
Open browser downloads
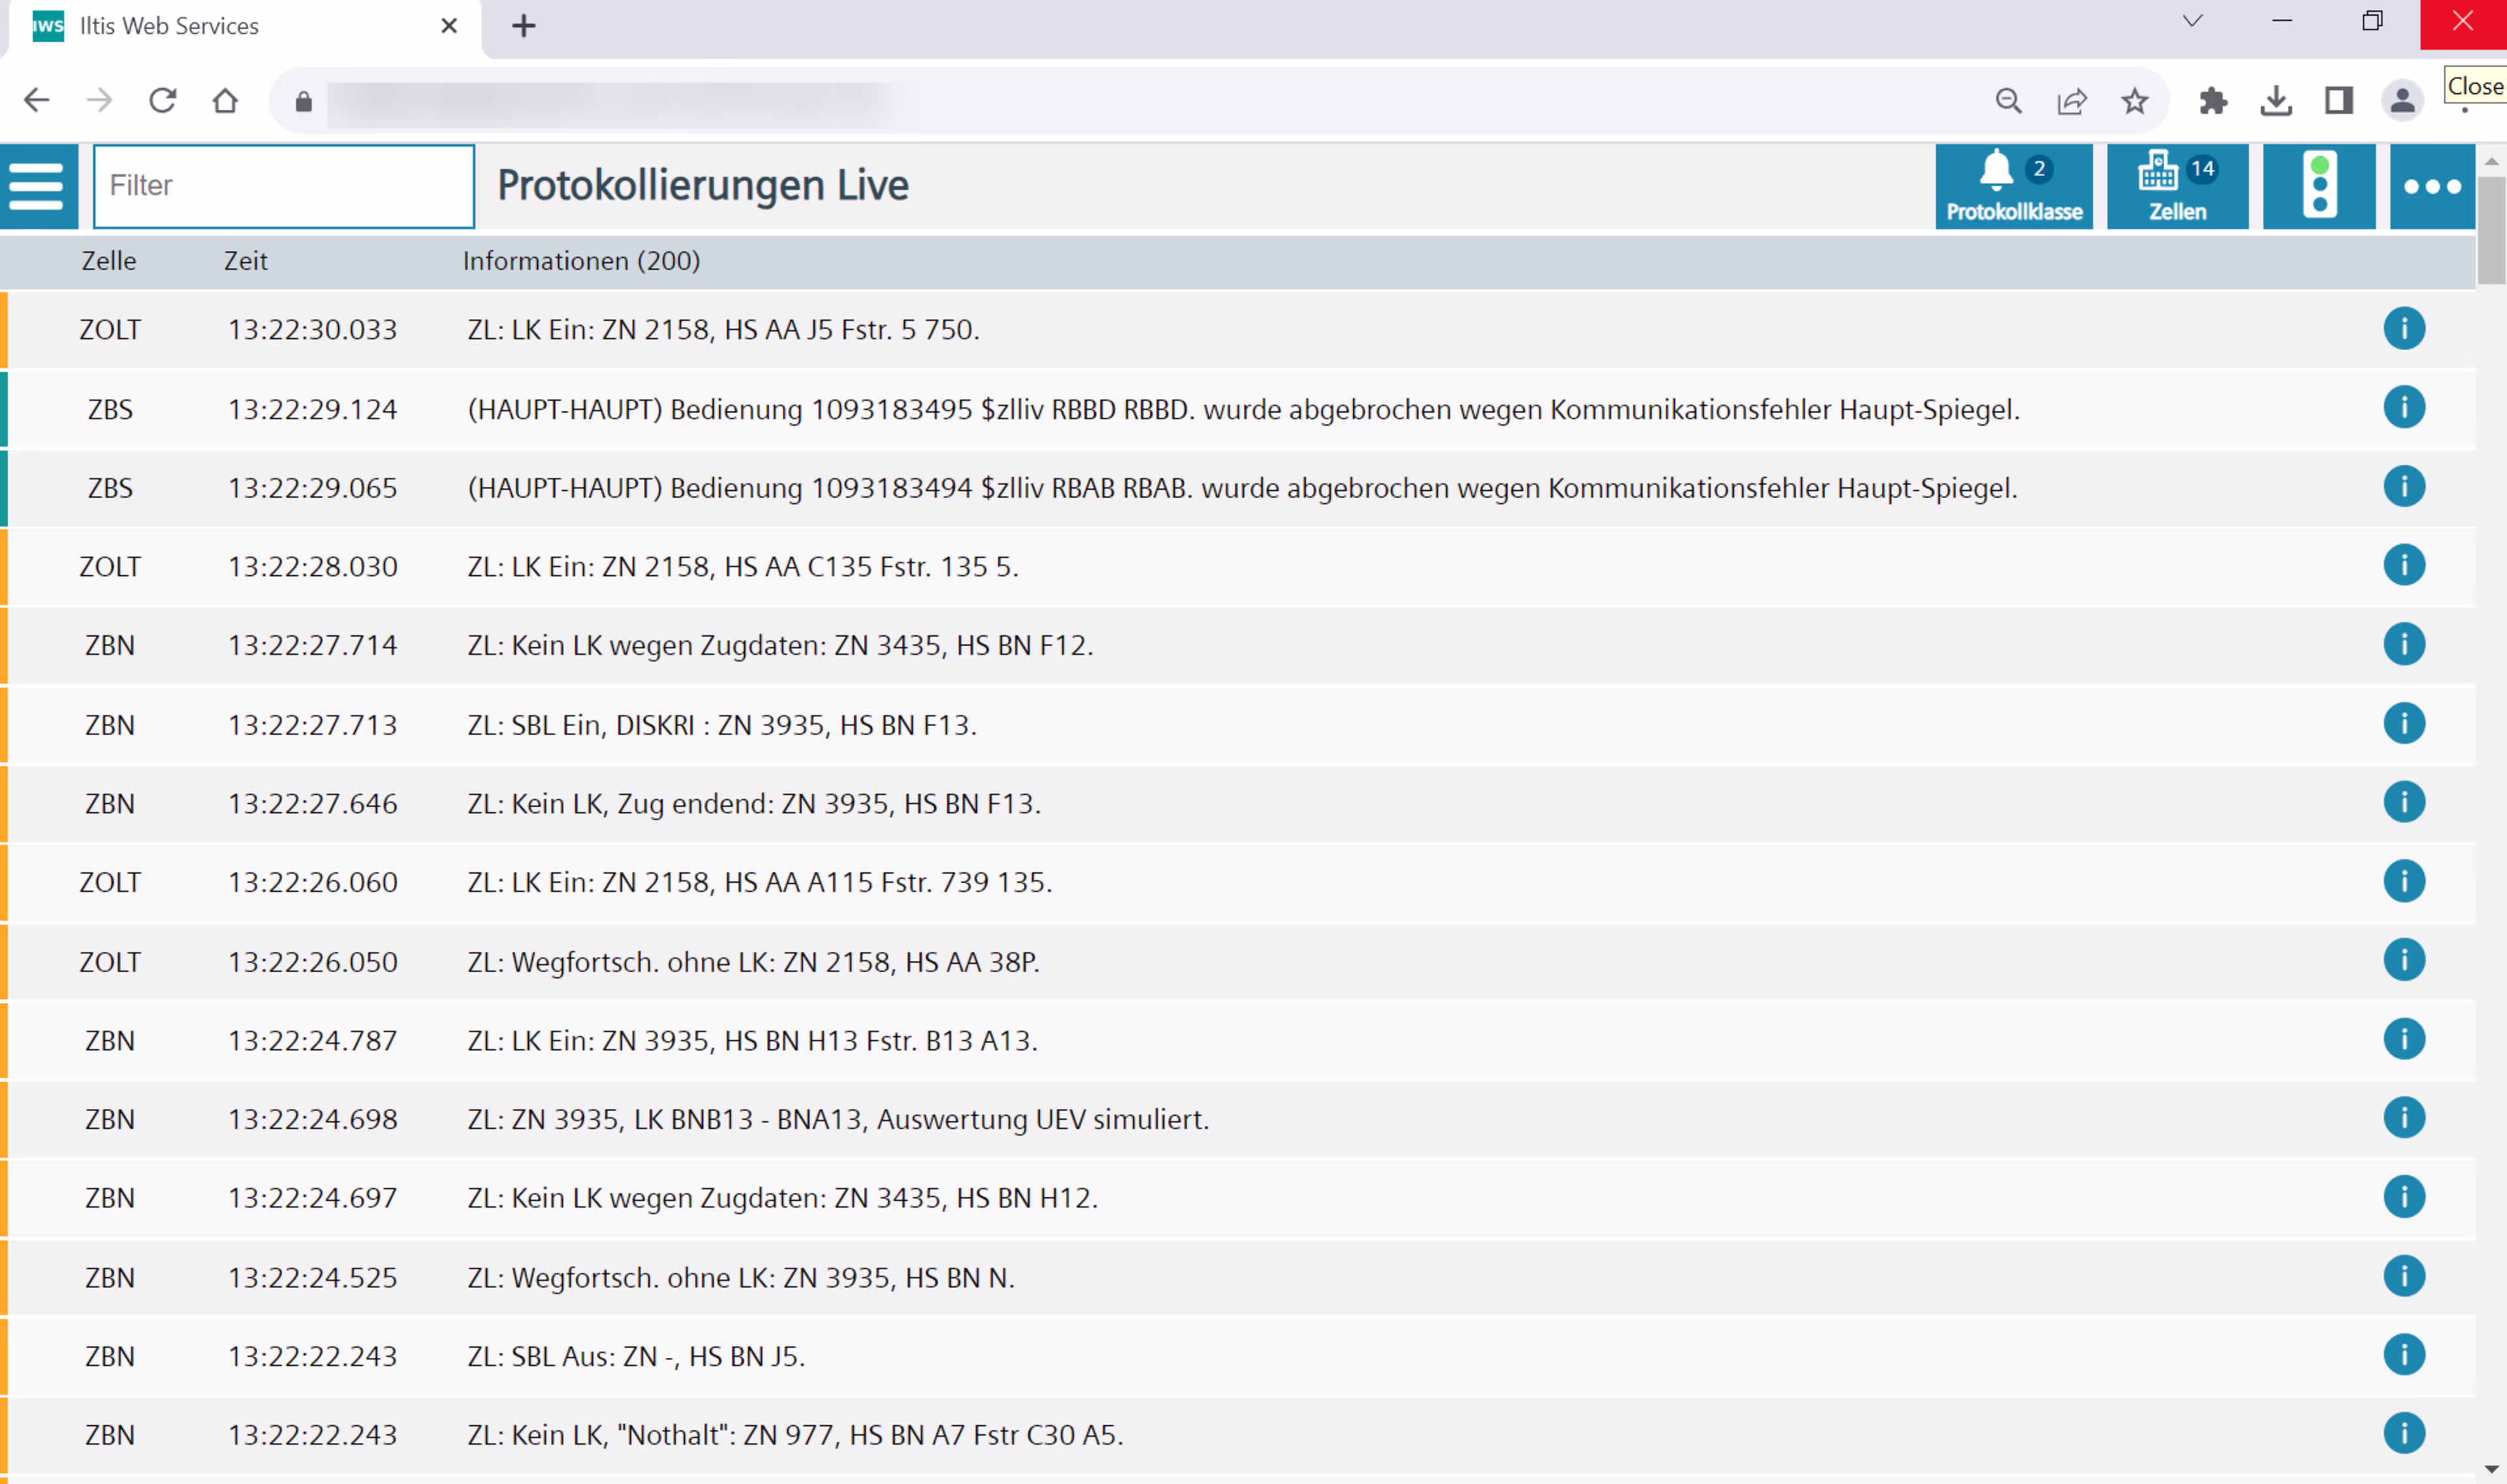pyautogui.click(x=2275, y=100)
